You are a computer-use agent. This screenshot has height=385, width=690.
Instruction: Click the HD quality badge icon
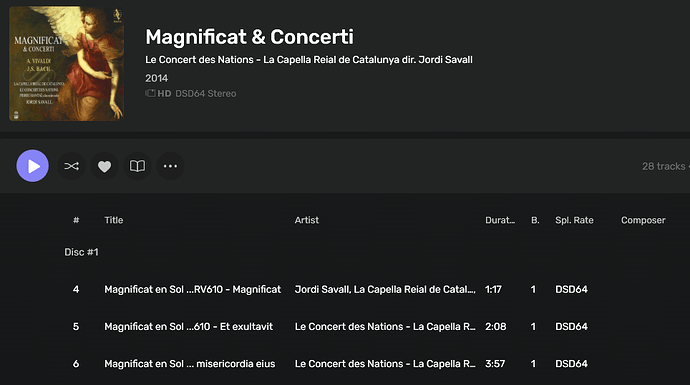click(x=158, y=93)
